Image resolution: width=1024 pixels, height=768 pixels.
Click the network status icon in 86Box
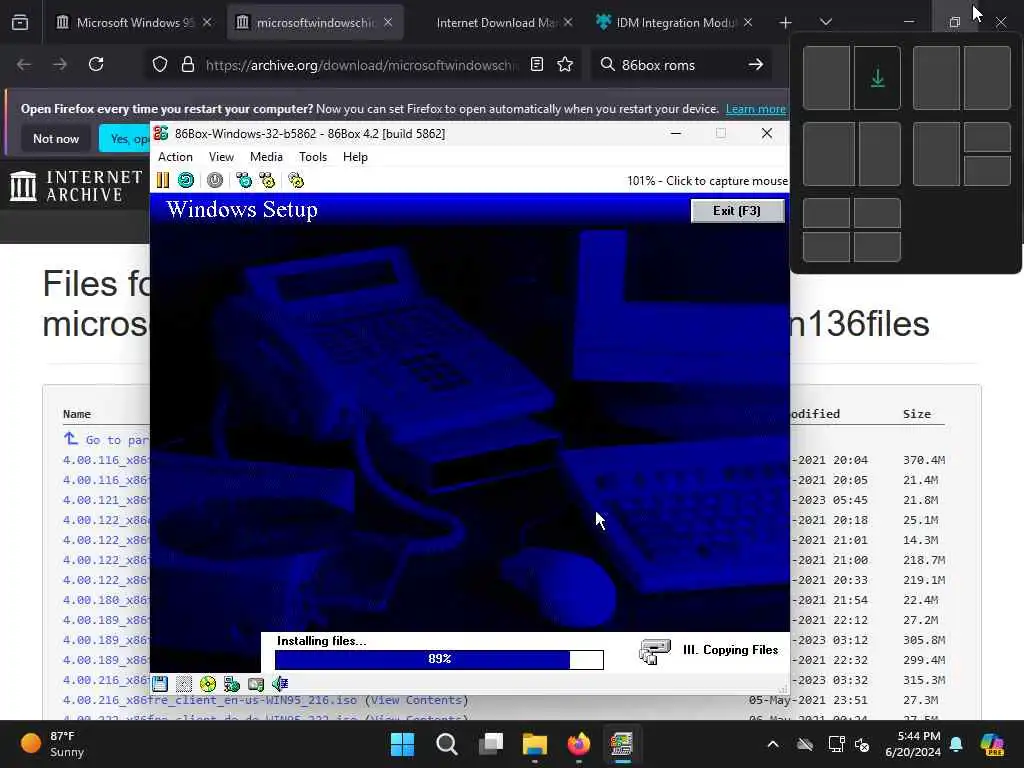(x=232, y=684)
